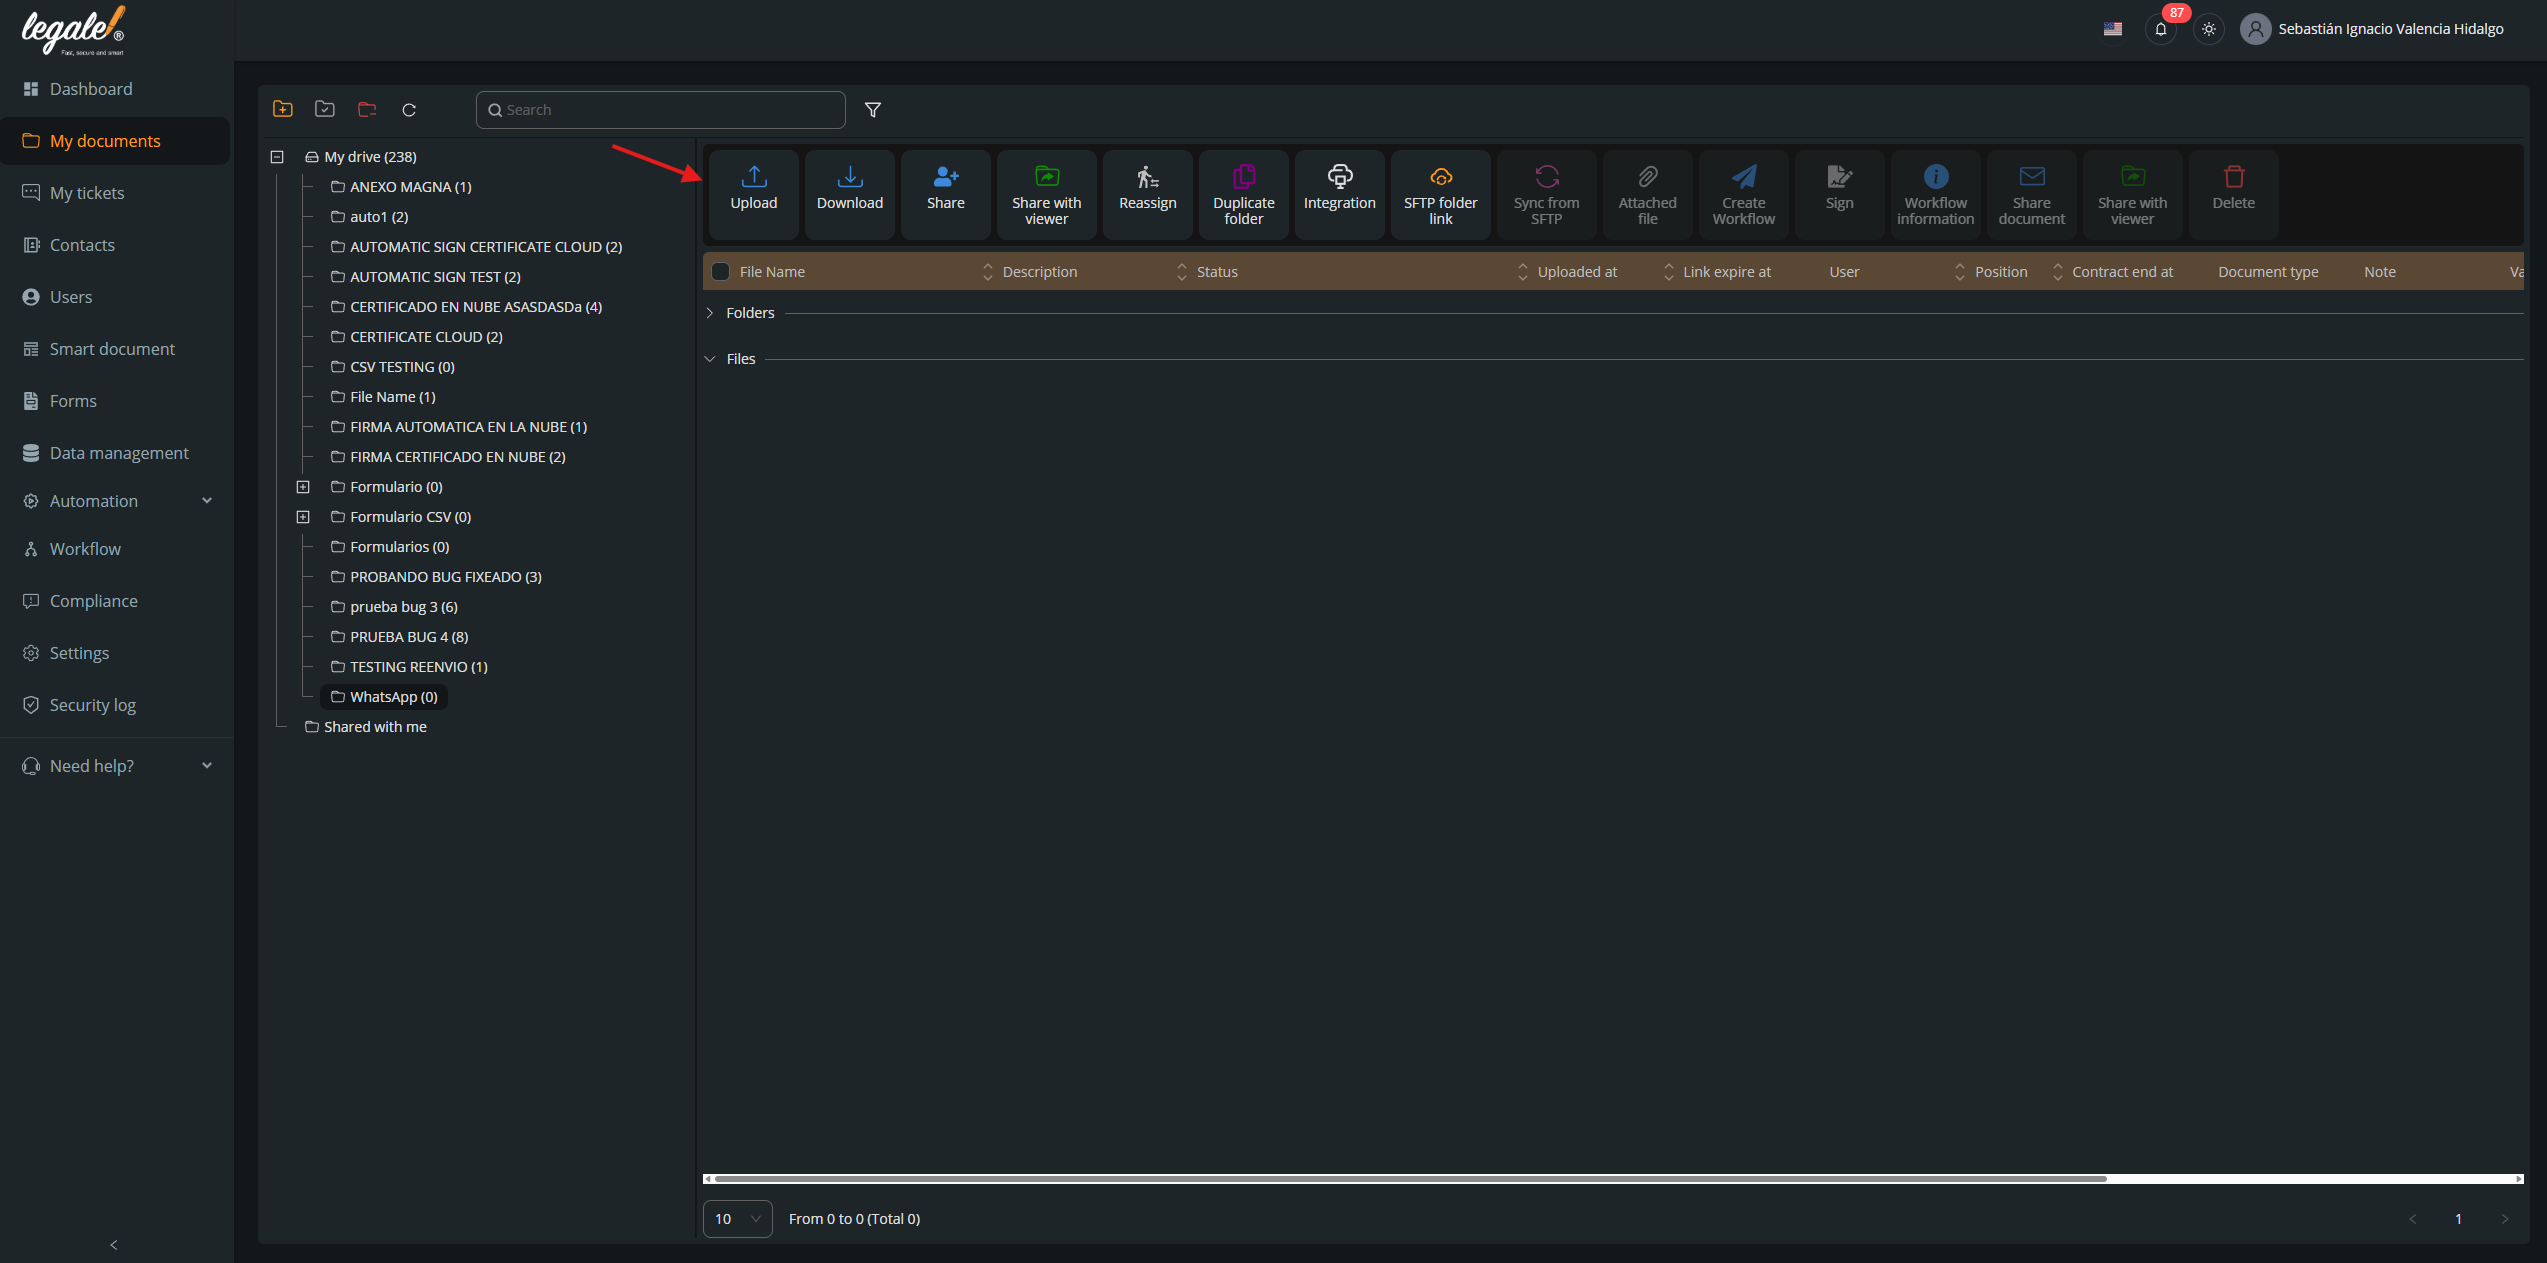Open the Smart document menu item
The height and width of the screenshot is (1263, 2547).
pos(112,349)
